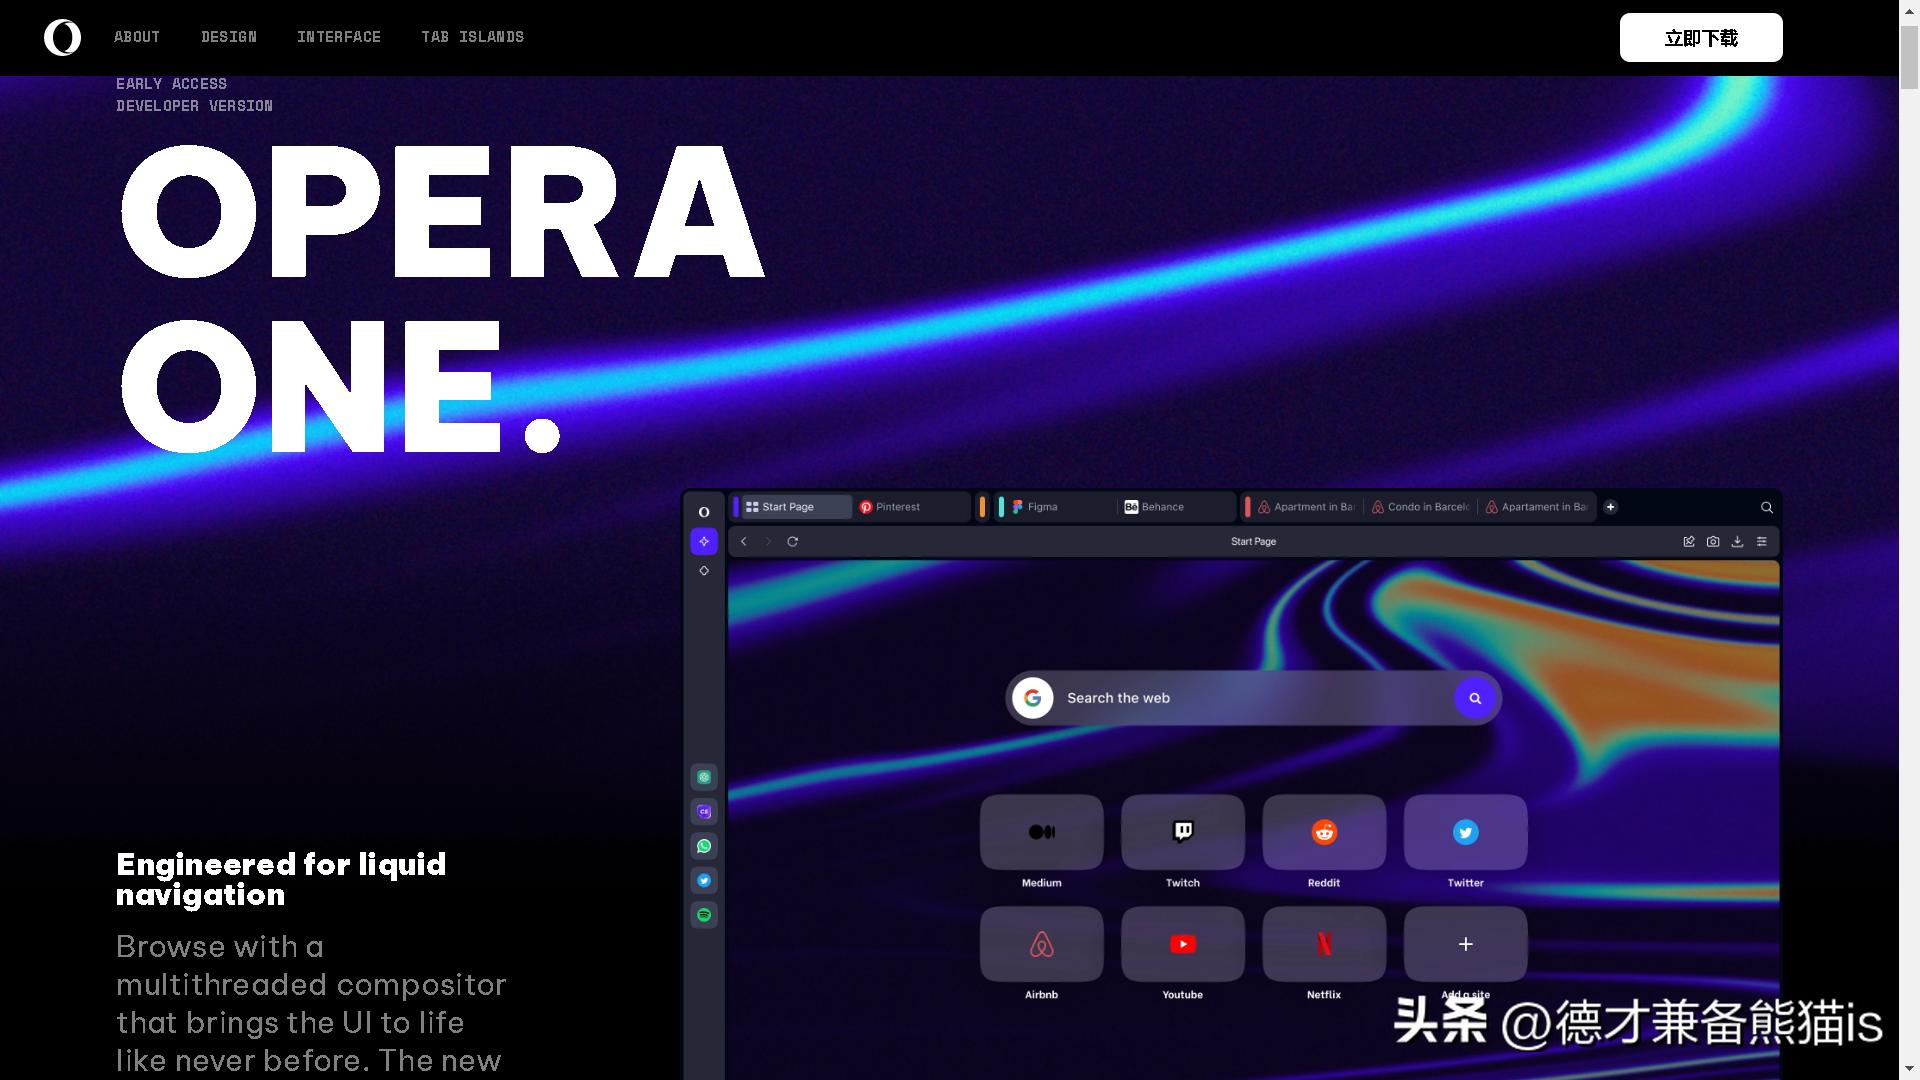Open Spotify in the sidebar
This screenshot has height=1080, width=1920.
(704, 915)
